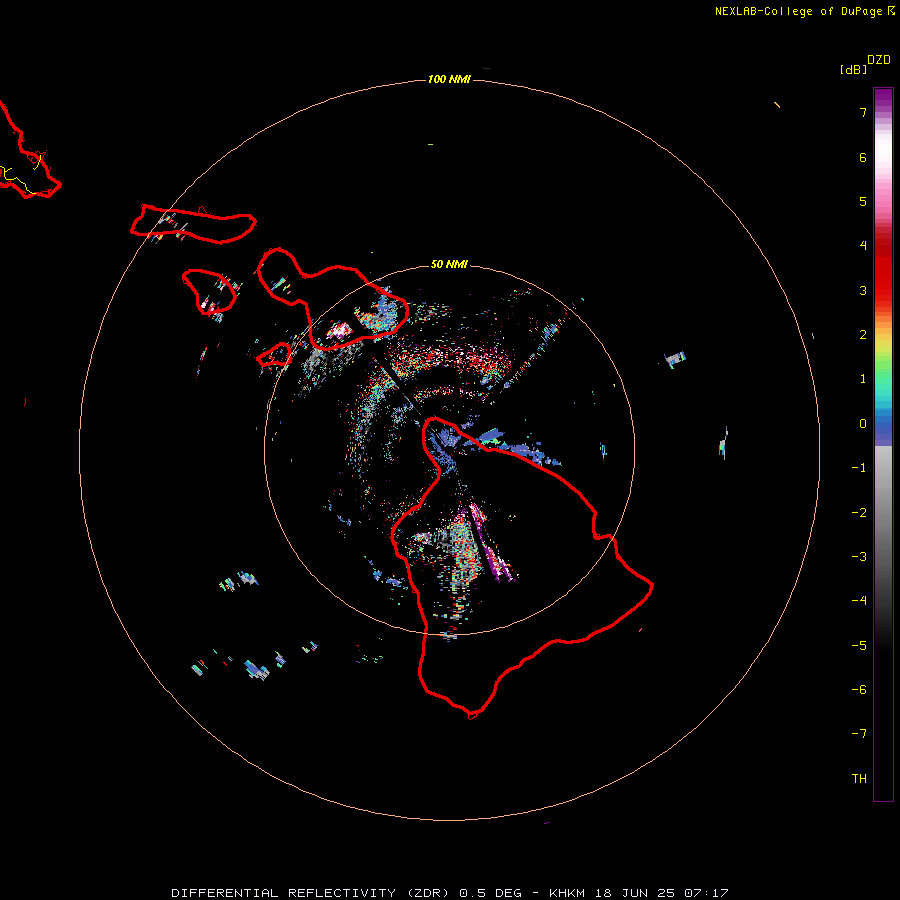
Task: Click the [dB] units label
Action: click(853, 69)
